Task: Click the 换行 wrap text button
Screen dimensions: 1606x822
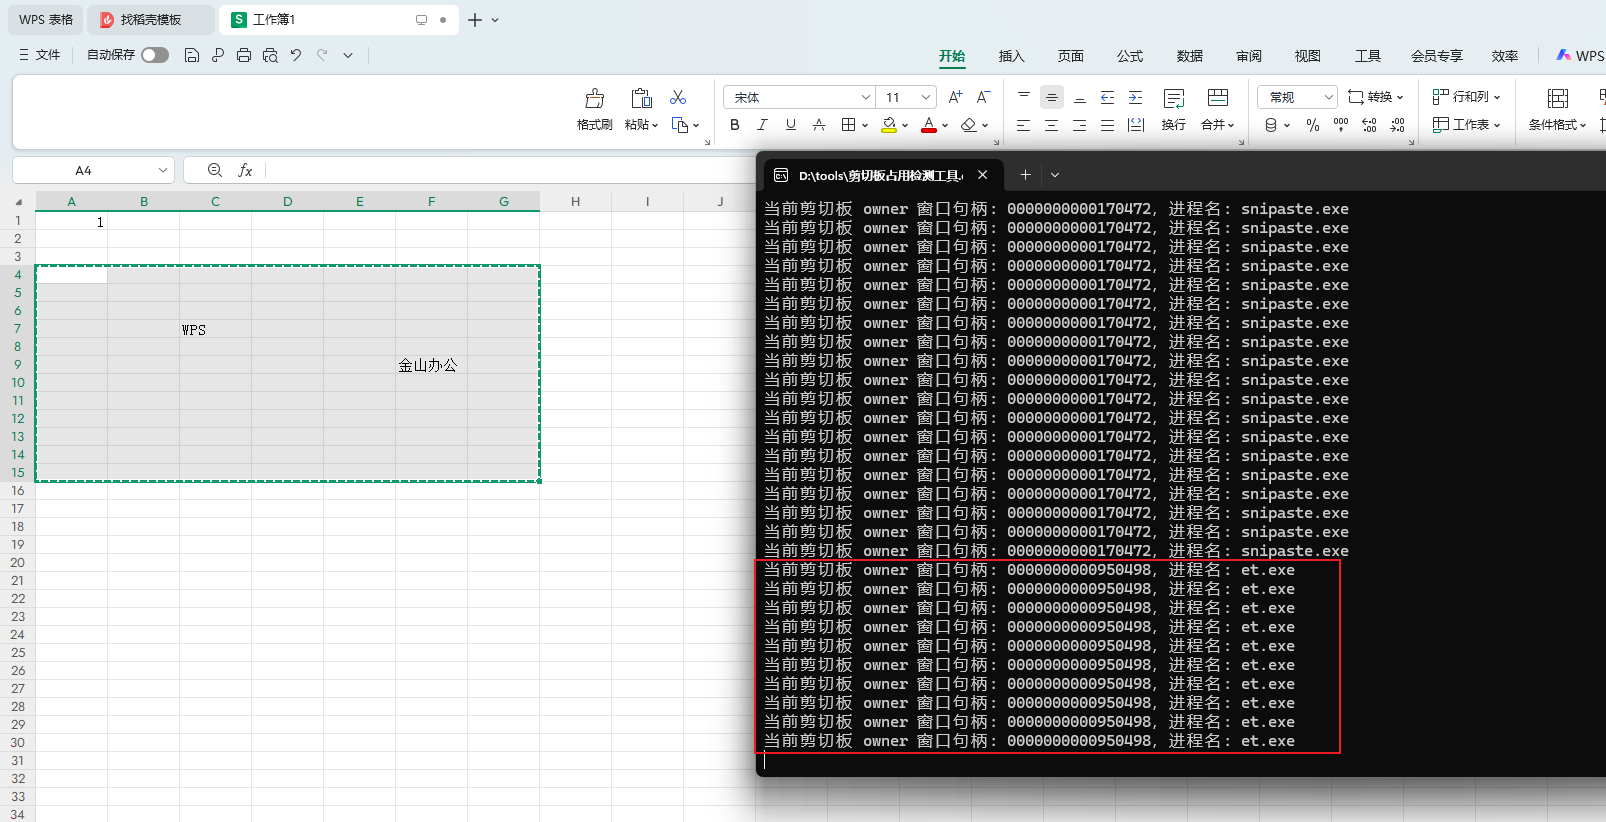Action: coord(1174,109)
